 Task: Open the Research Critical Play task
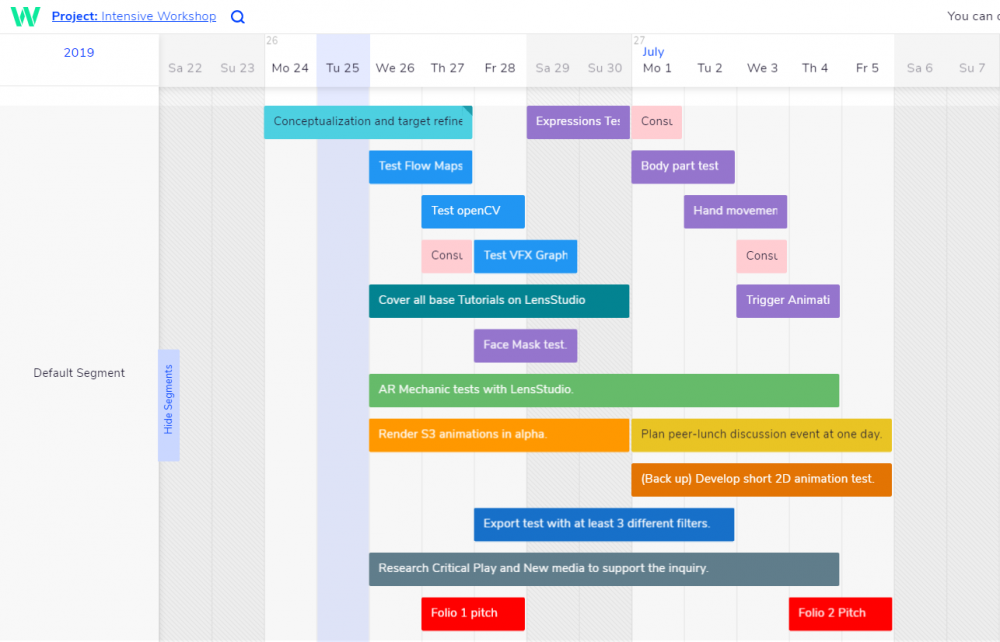(603, 569)
